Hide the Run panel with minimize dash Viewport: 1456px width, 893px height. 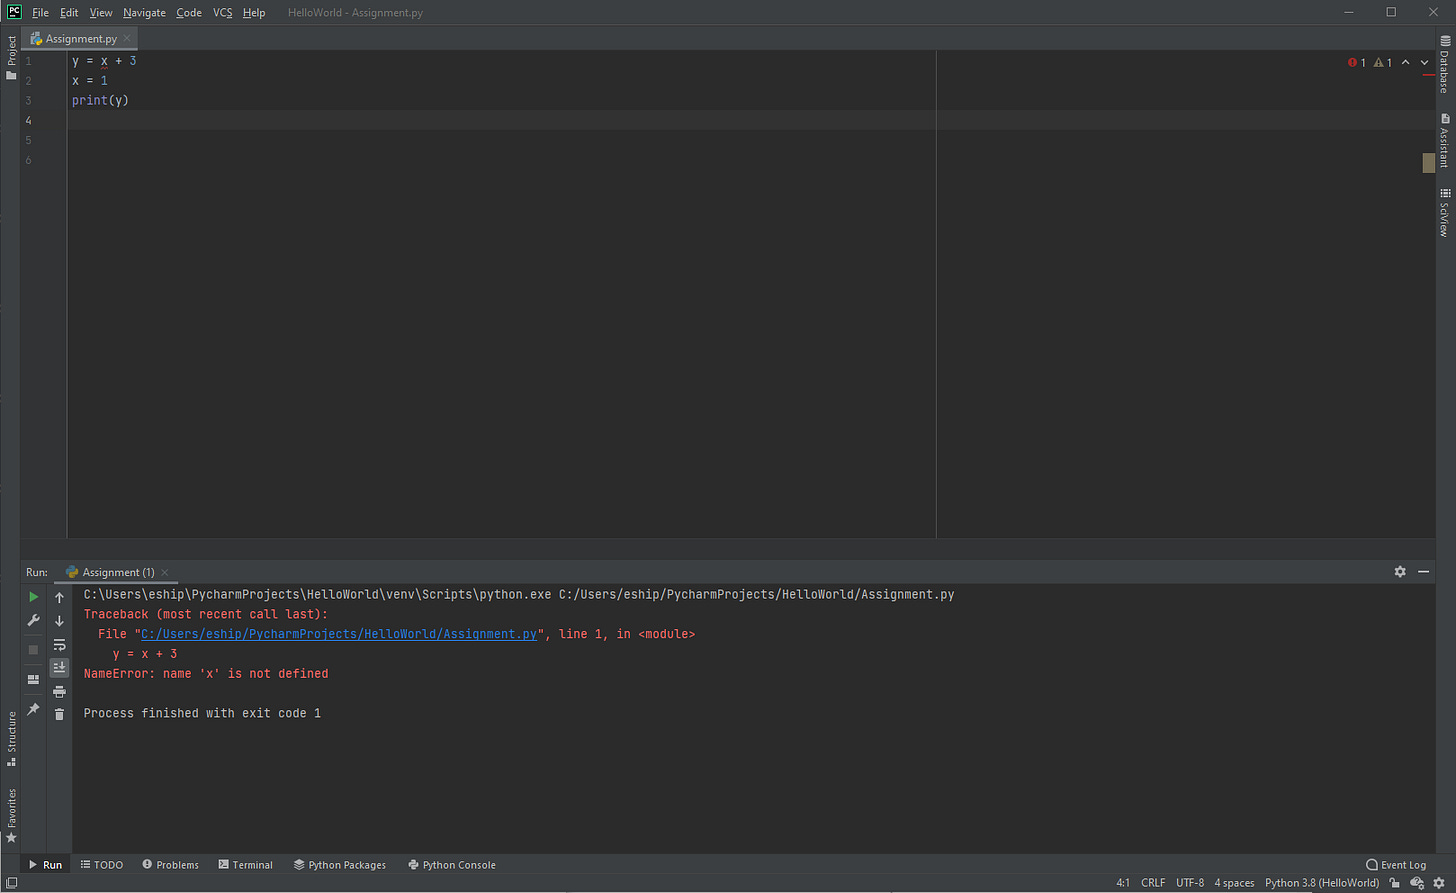1424,572
